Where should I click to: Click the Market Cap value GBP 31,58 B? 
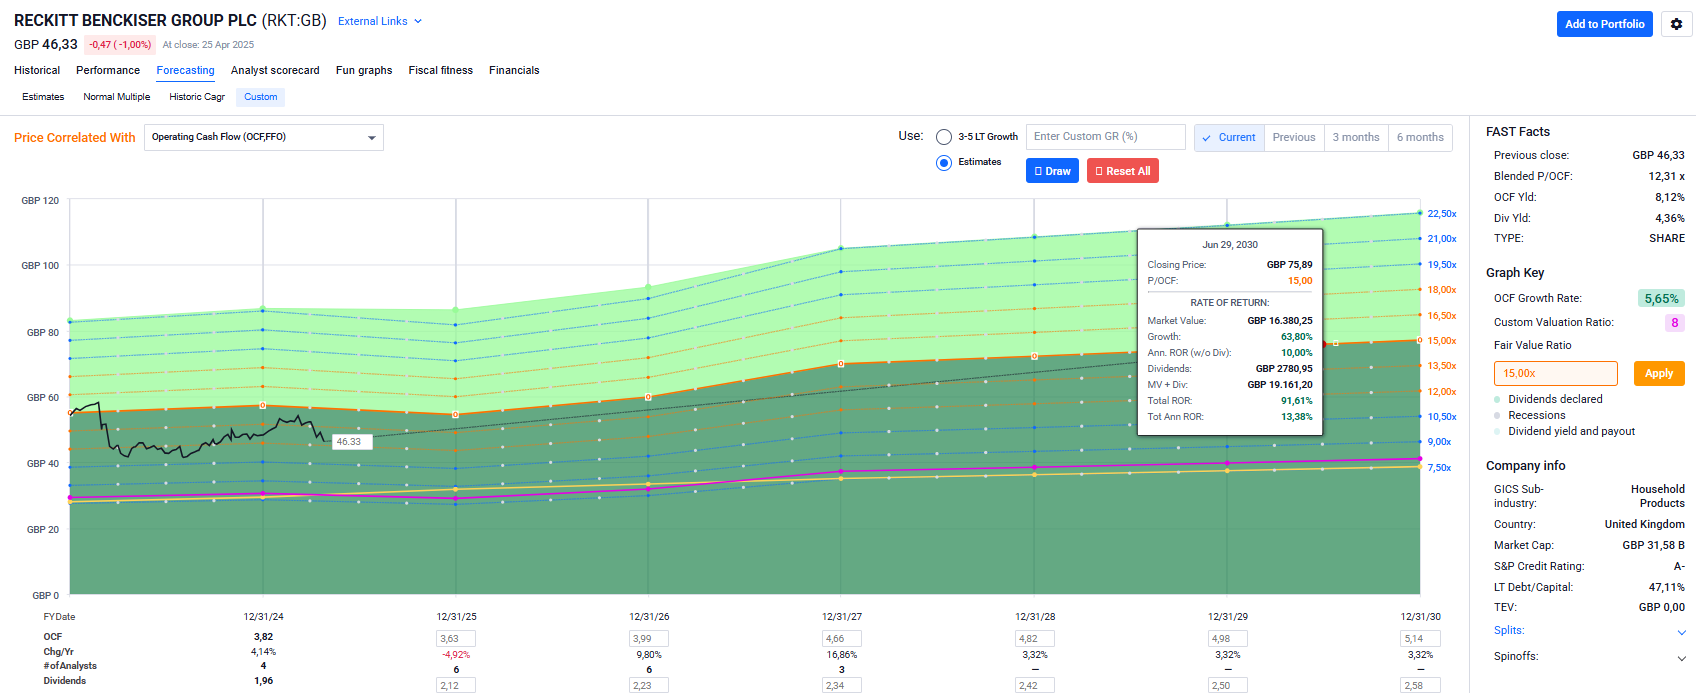tap(1654, 545)
